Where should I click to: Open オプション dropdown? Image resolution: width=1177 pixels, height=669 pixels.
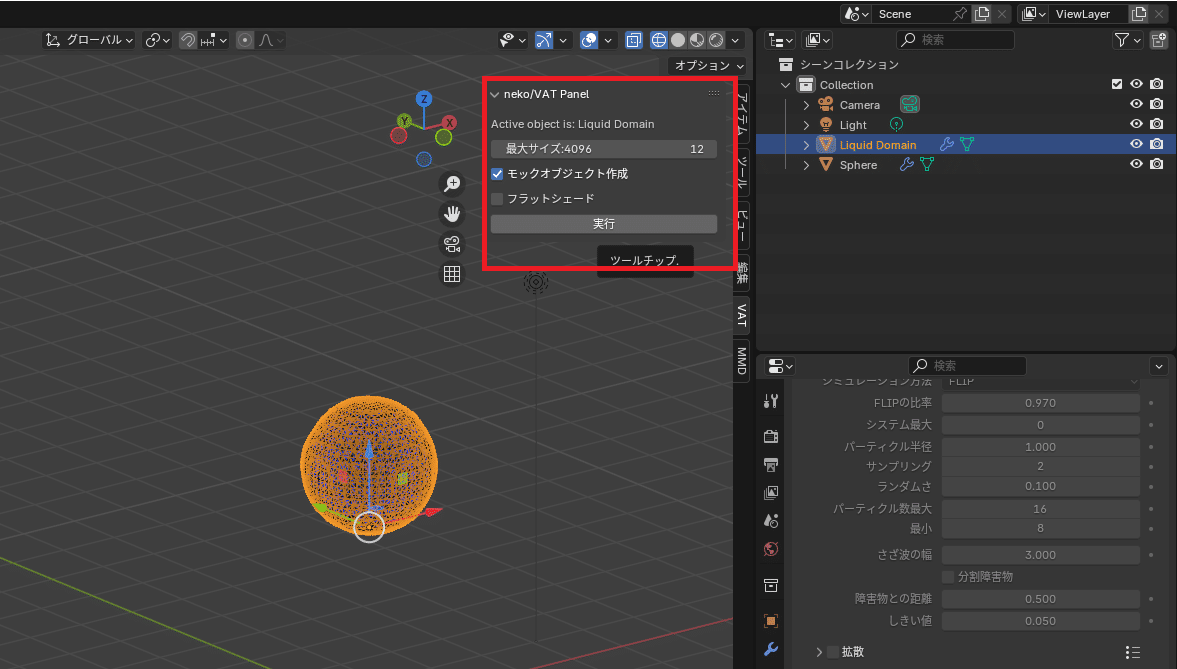click(x=708, y=65)
